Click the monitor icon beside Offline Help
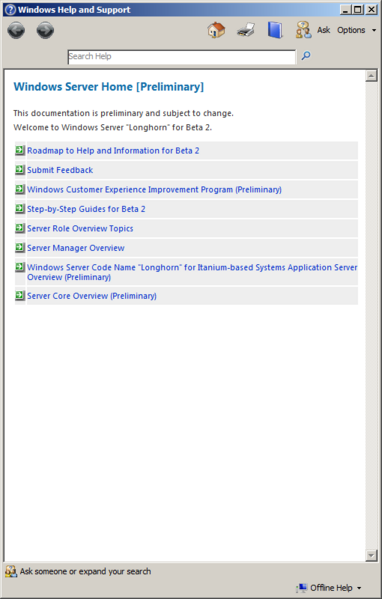This screenshot has height=599, width=382. point(302,588)
